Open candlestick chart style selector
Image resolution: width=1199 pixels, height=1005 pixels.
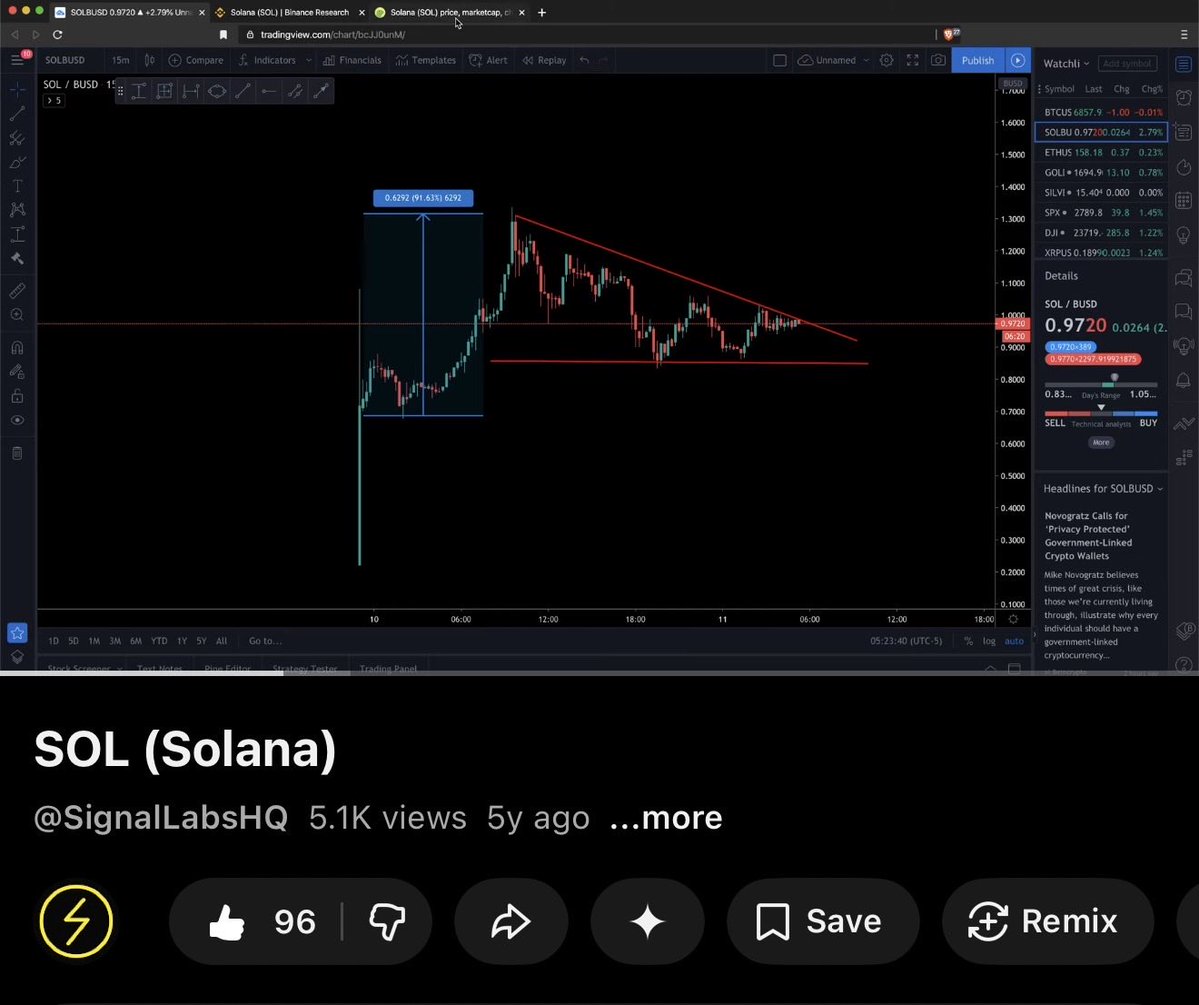click(150, 60)
